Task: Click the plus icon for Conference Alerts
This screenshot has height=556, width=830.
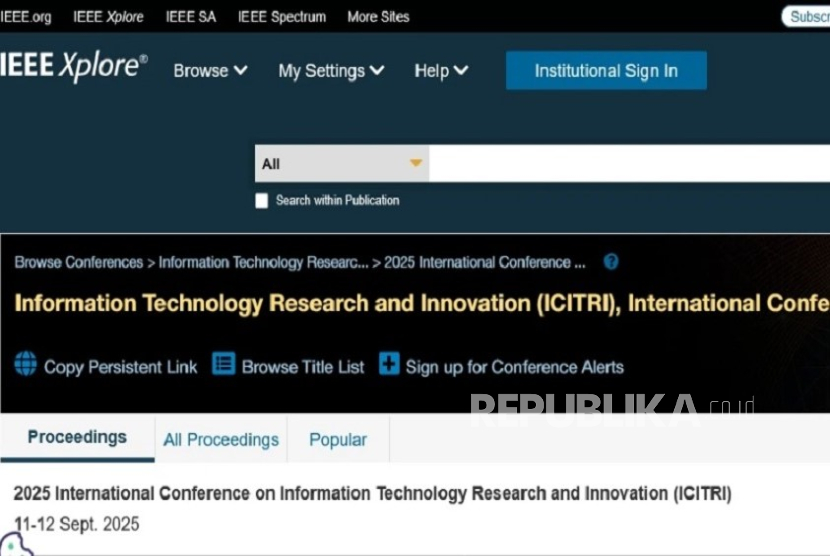Action: coord(389,364)
